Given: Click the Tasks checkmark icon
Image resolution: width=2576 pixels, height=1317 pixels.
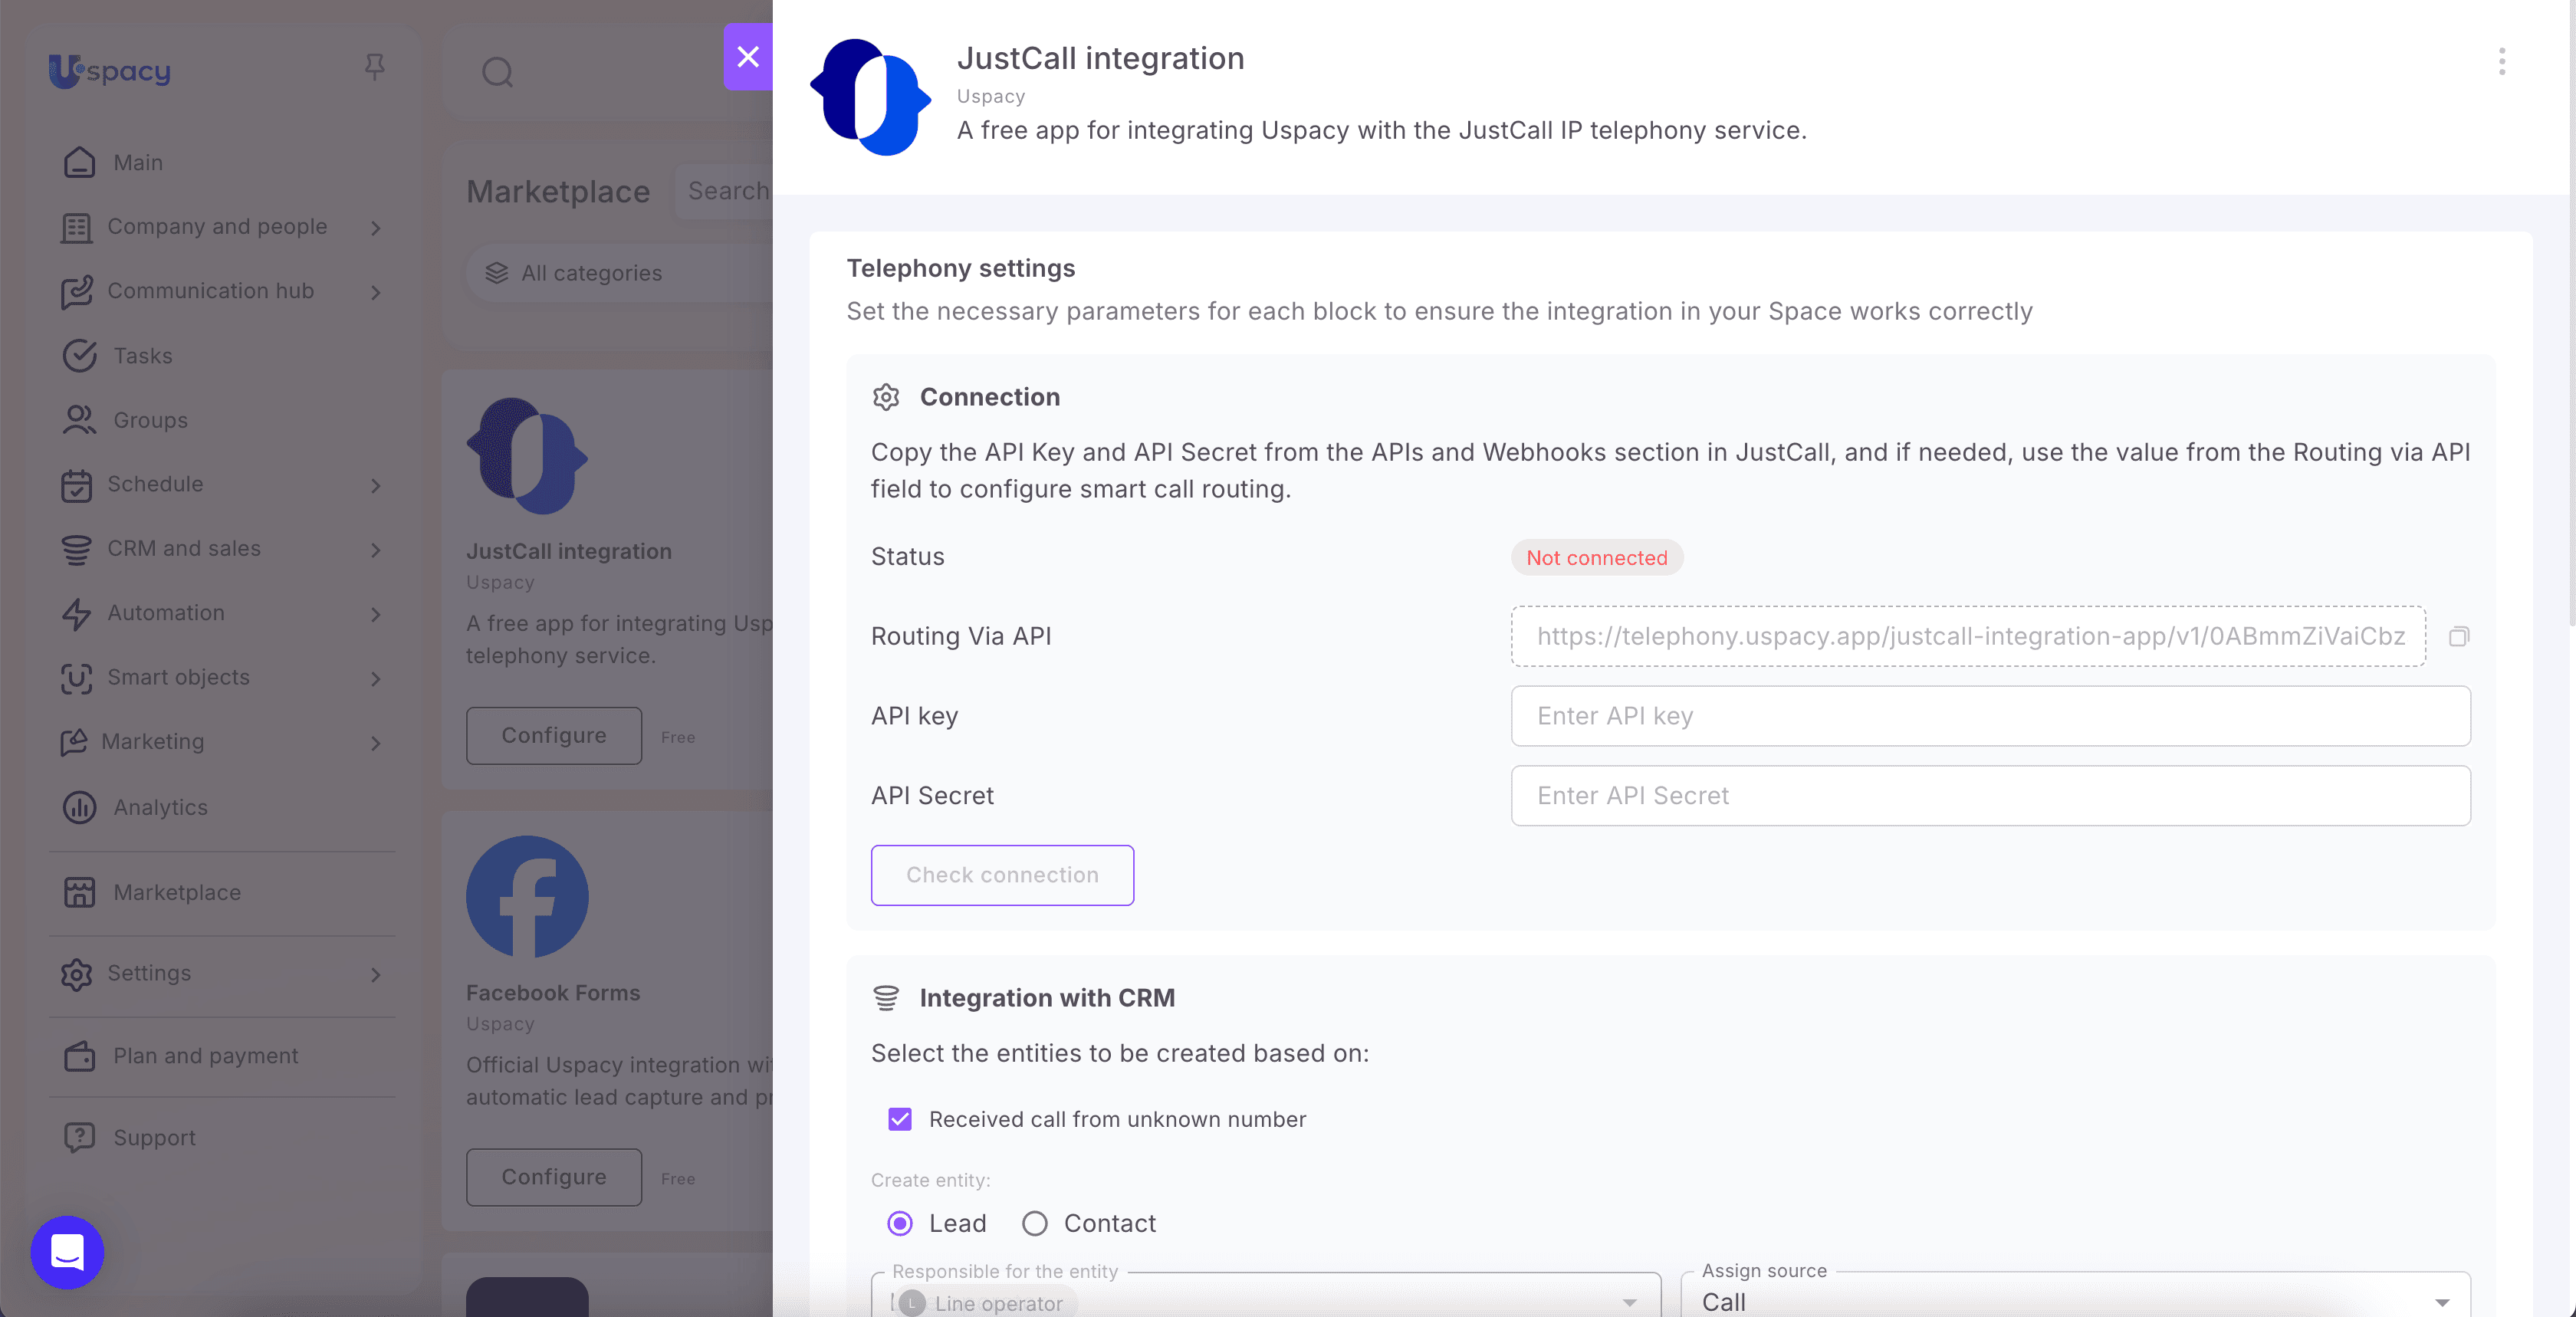Looking at the screenshot, I should pos(79,356).
